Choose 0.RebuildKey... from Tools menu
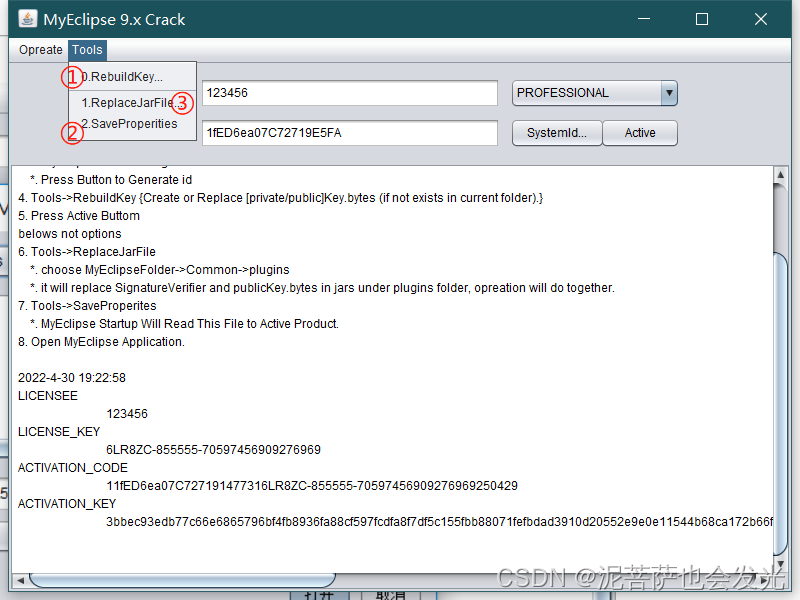 133,77
